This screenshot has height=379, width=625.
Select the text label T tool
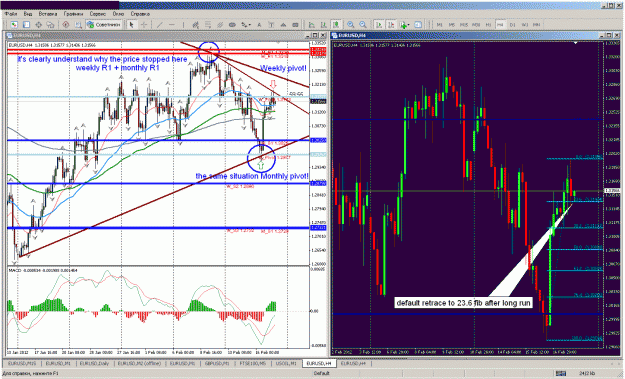(271, 25)
